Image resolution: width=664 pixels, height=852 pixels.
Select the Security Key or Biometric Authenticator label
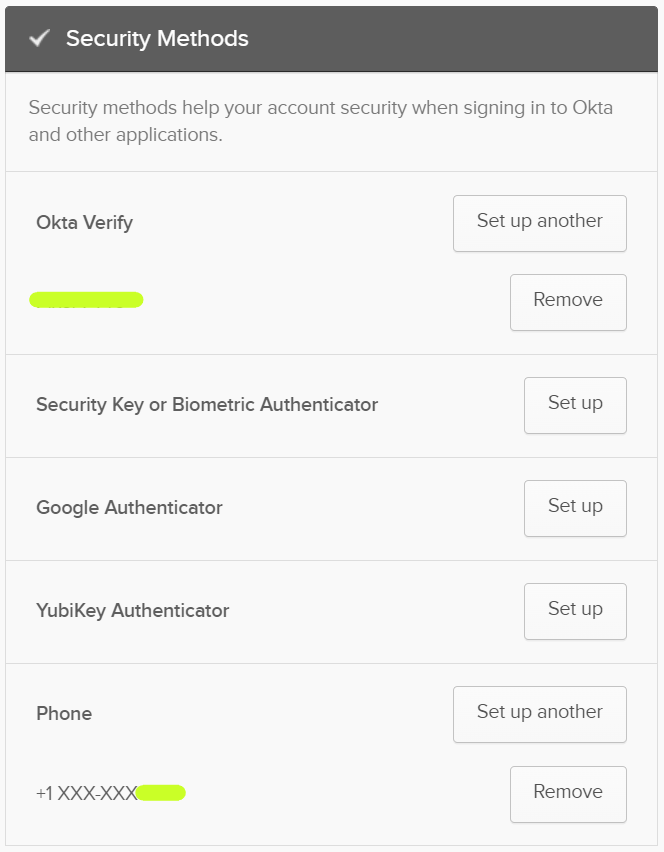[207, 405]
